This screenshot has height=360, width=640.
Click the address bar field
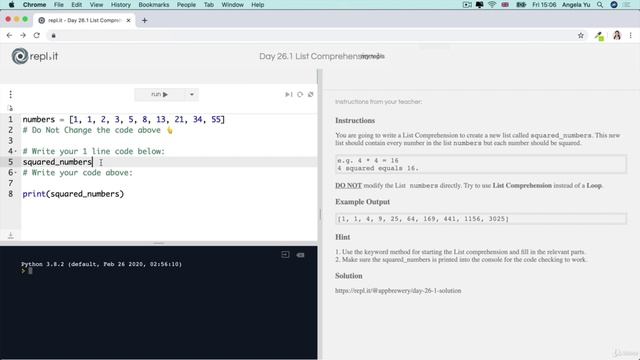[314, 36]
